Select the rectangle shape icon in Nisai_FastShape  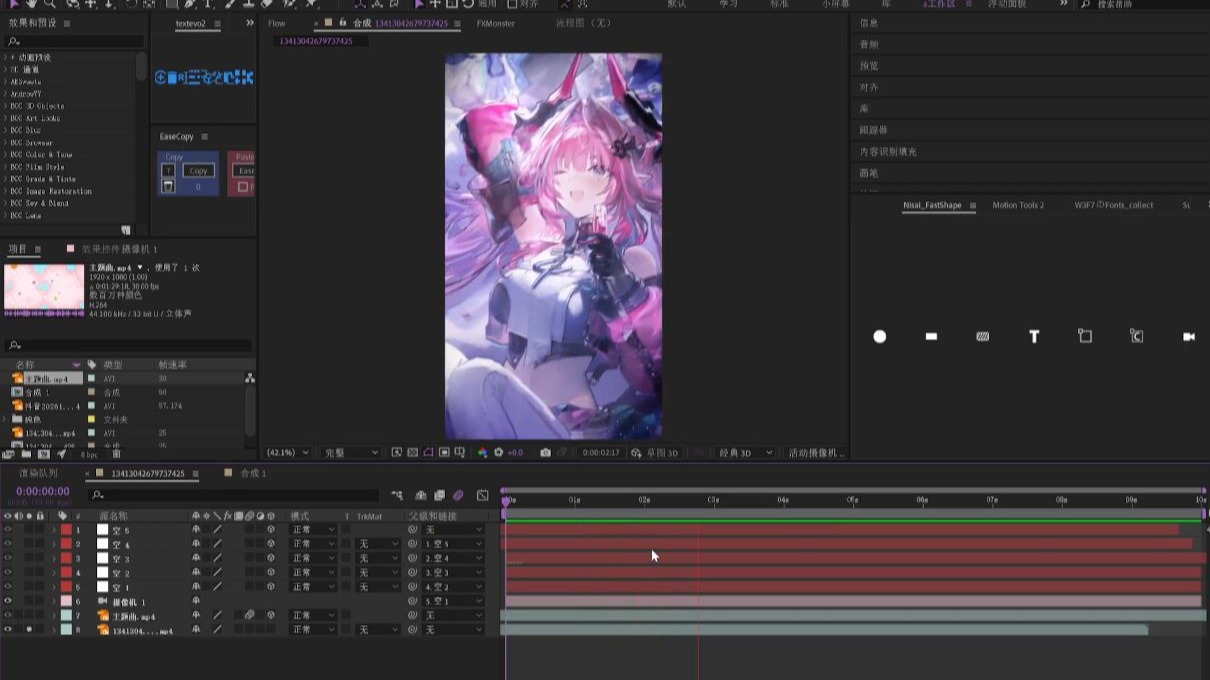(931, 337)
